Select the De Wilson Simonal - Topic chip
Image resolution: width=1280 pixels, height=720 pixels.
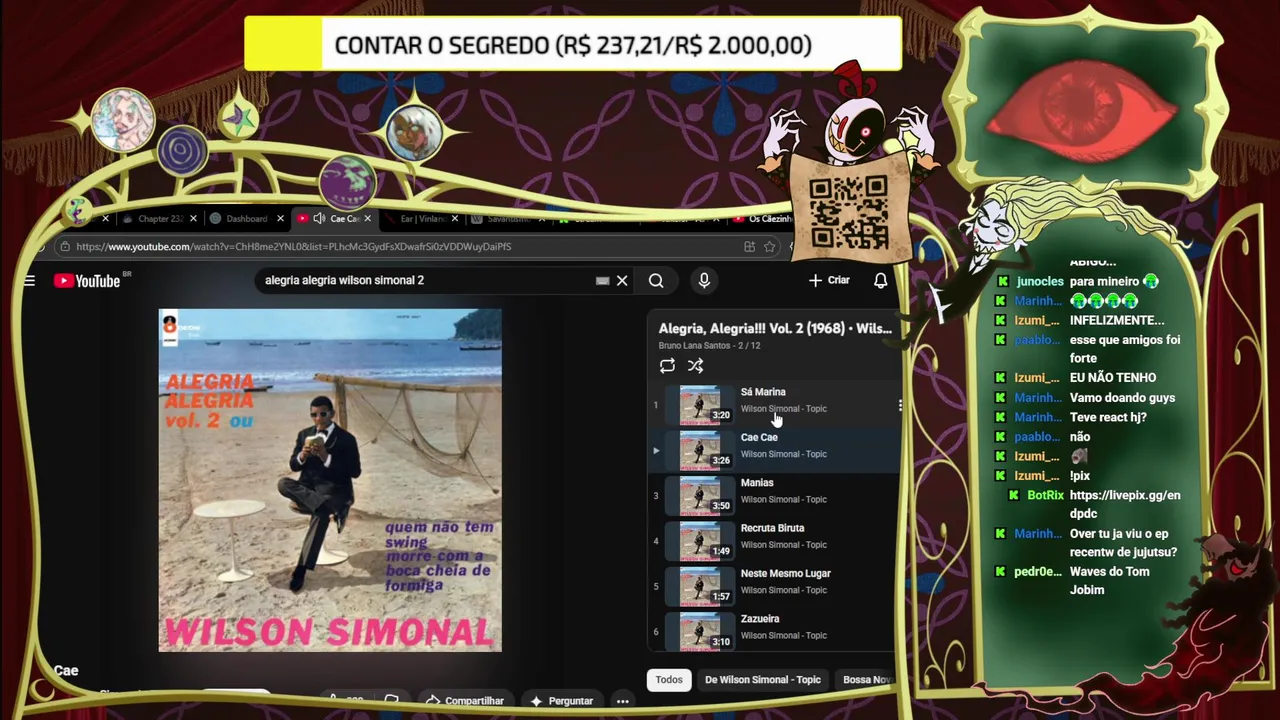pos(763,680)
